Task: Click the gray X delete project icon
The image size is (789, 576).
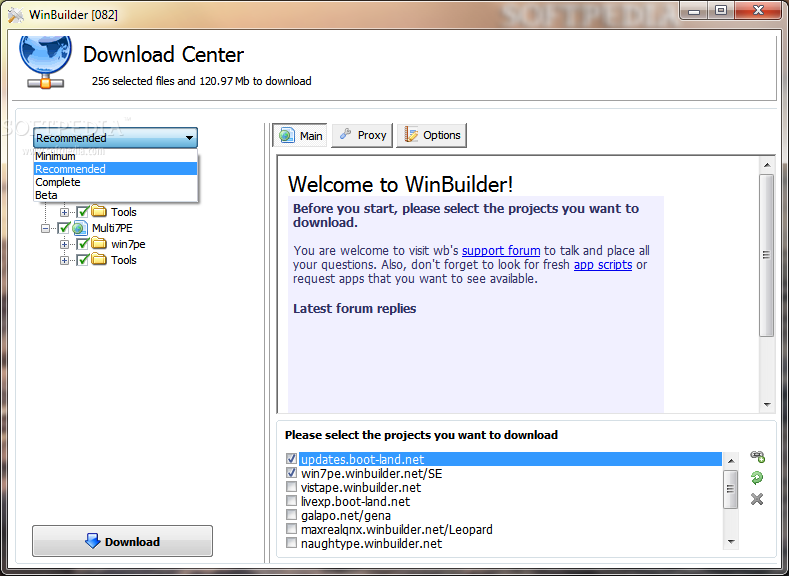Action: tap(757, 499)
